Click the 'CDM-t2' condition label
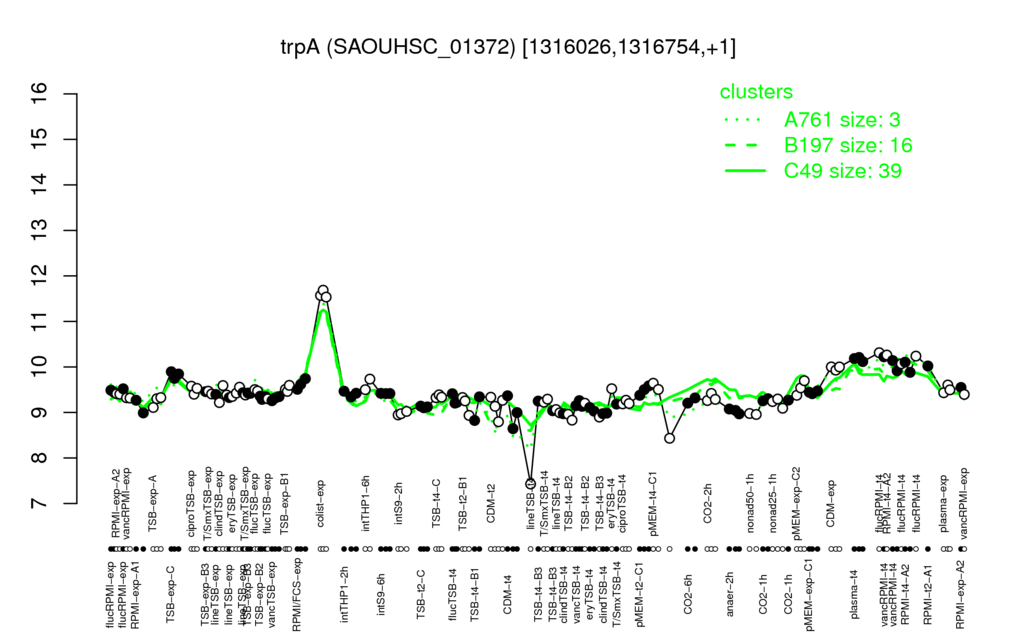This screenshot has height=640, width=1024. [x=491, y=504]
